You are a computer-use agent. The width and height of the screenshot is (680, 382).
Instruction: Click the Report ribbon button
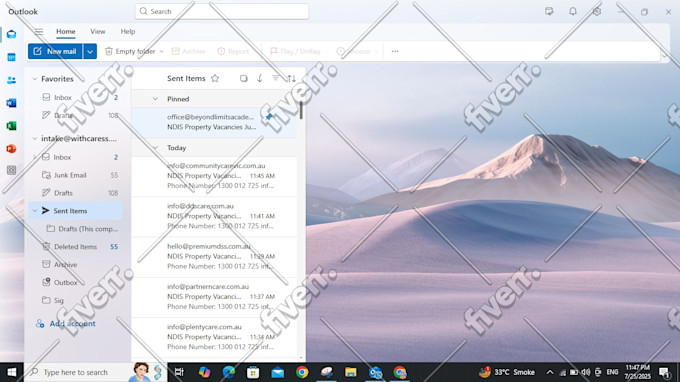pos(233,51)
